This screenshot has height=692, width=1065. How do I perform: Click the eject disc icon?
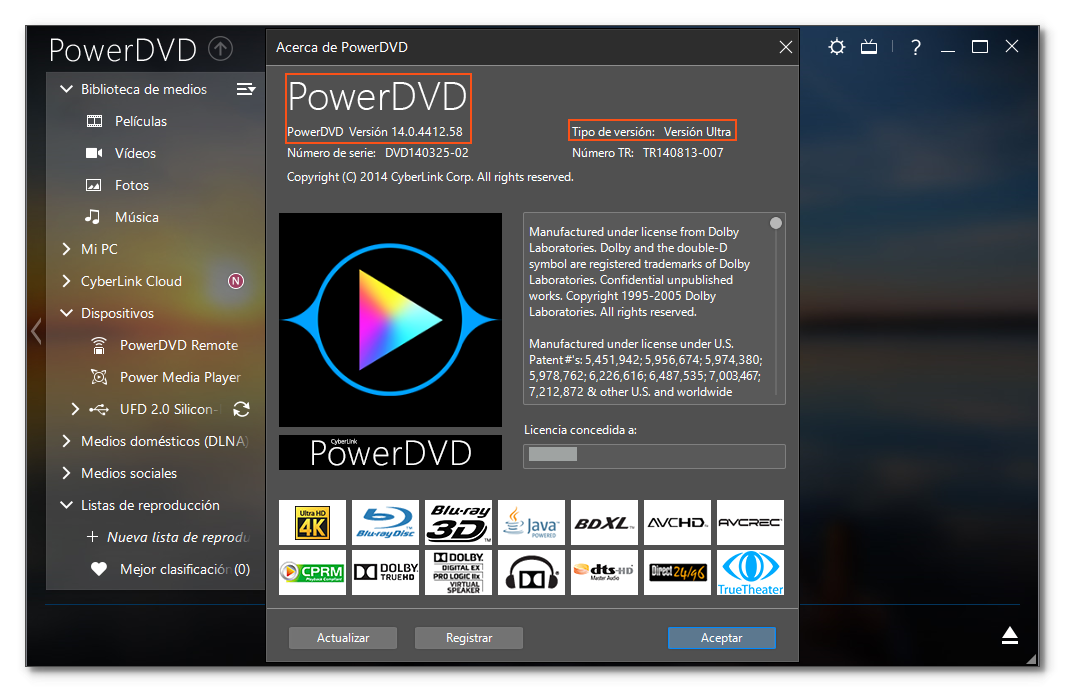[1009, 636]
